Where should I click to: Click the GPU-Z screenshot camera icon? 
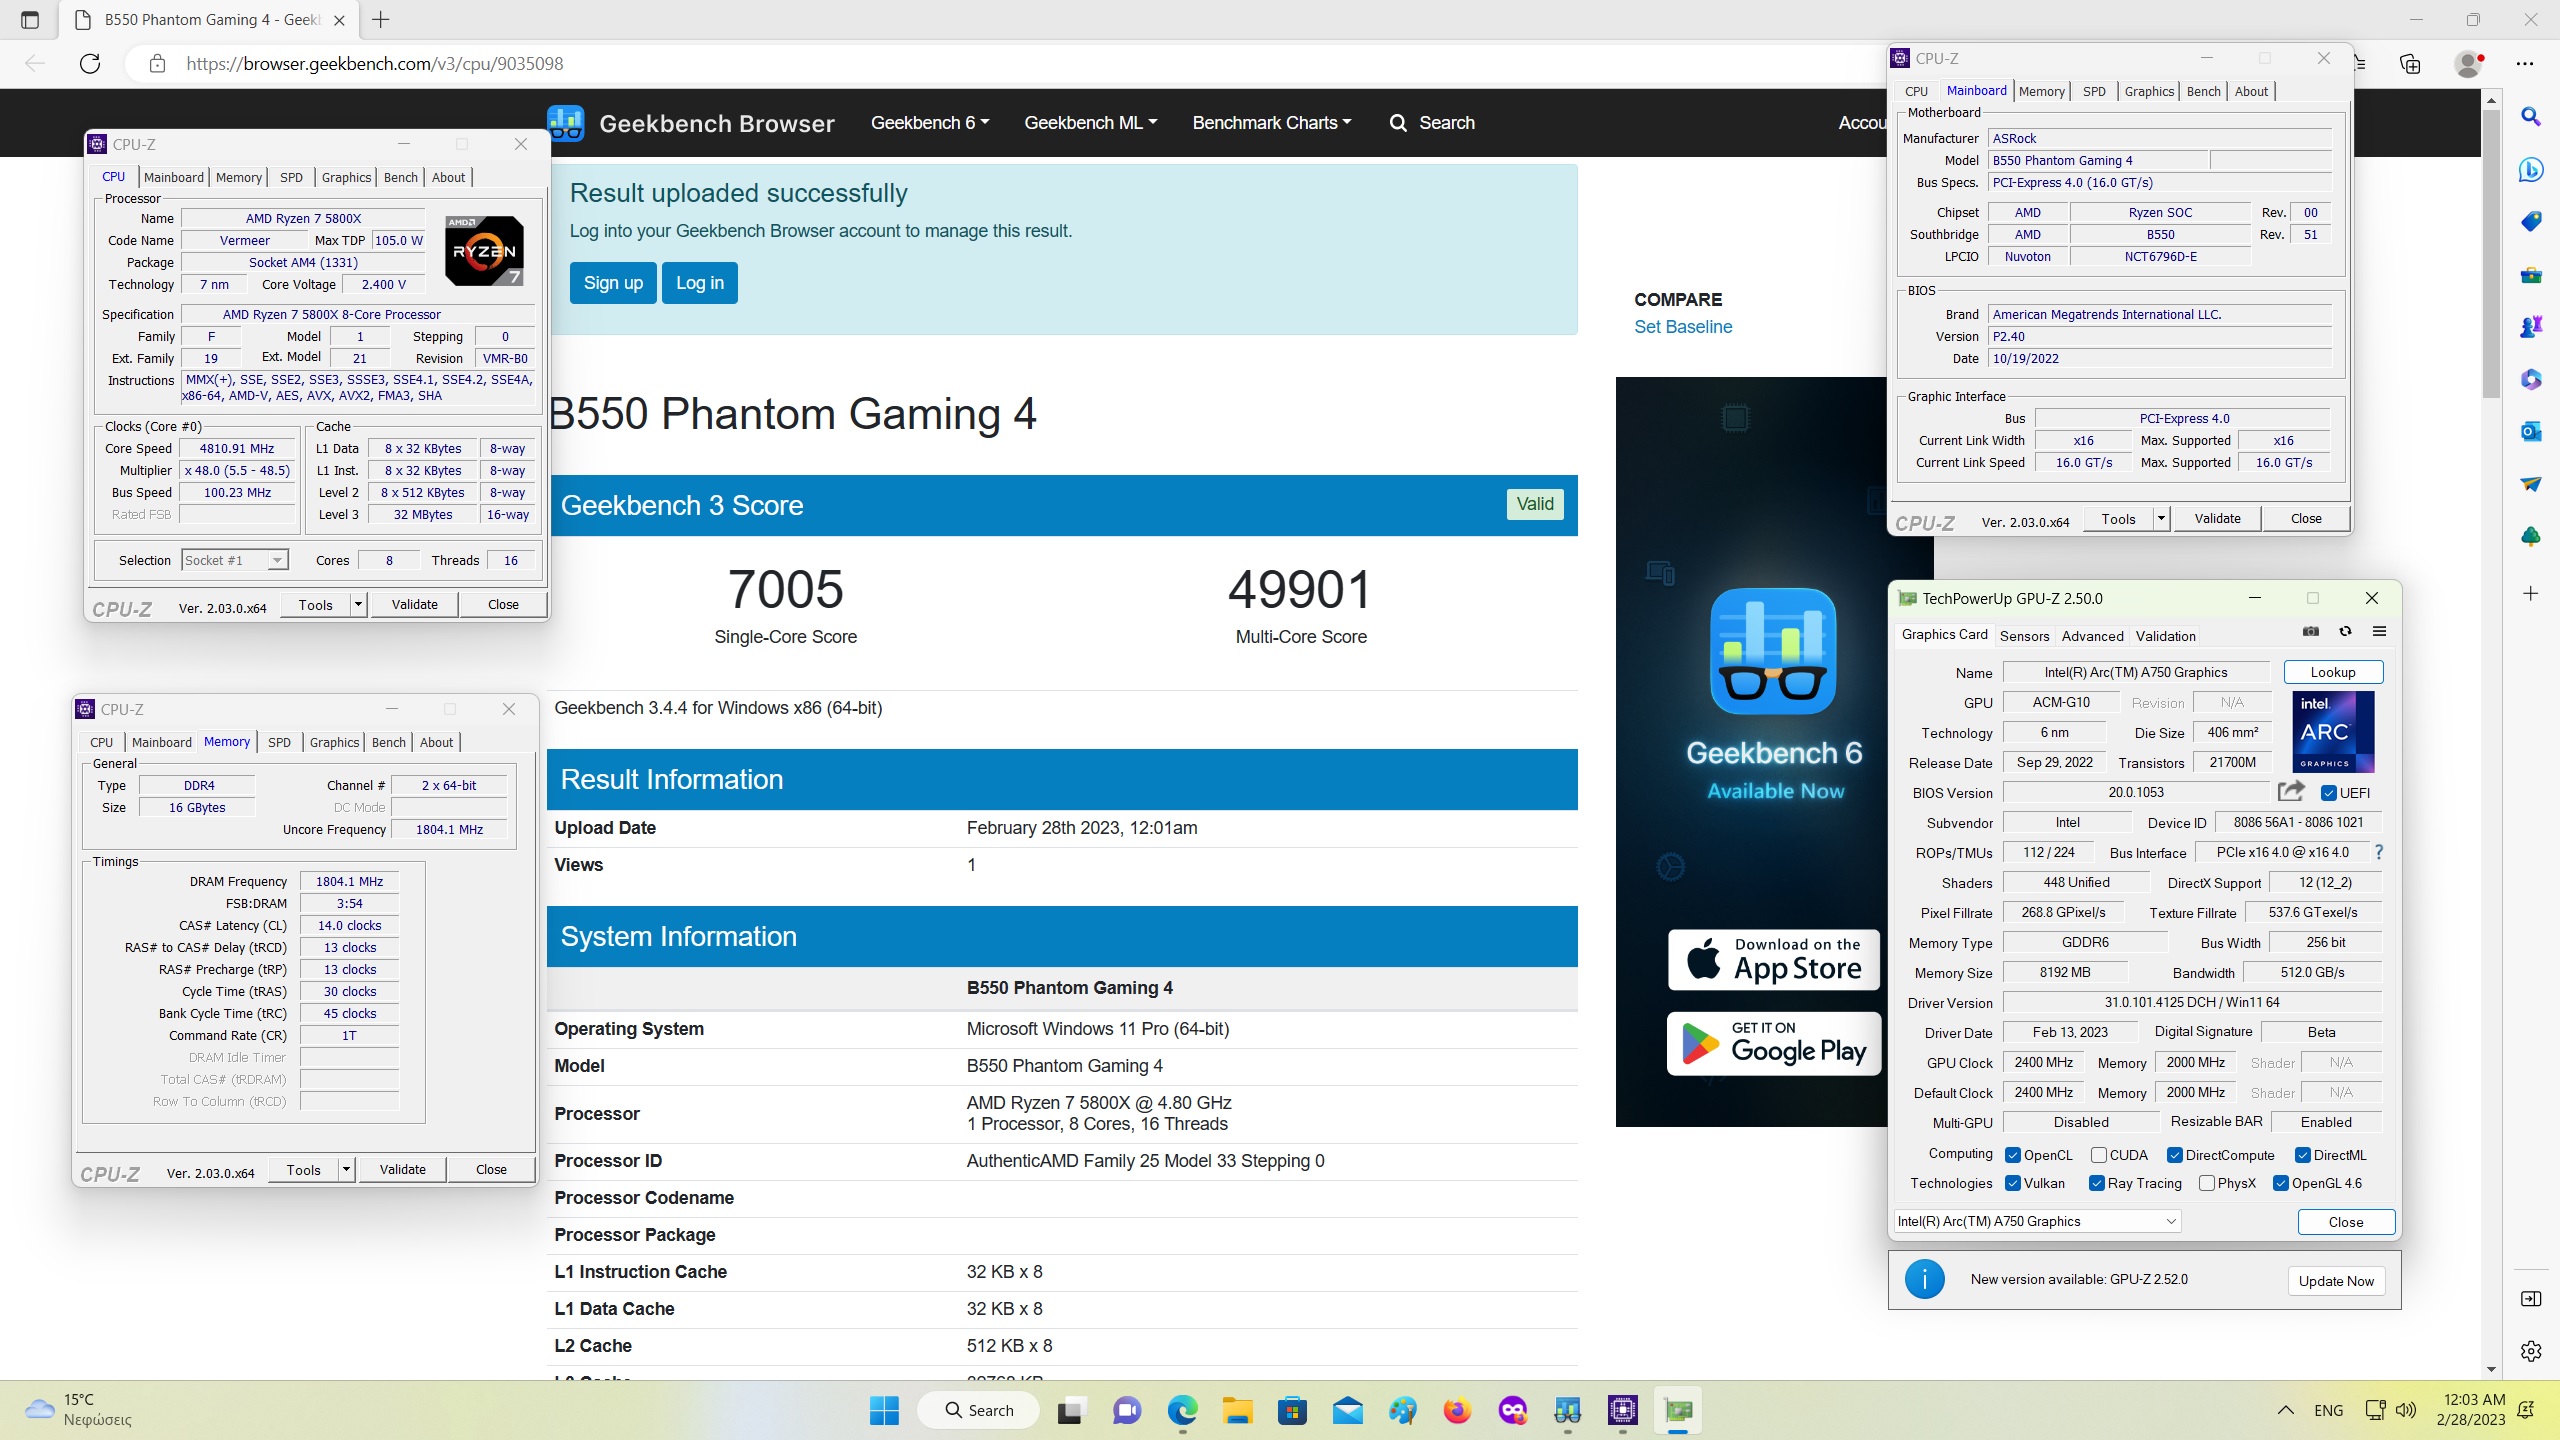(x=2311, y=632)
